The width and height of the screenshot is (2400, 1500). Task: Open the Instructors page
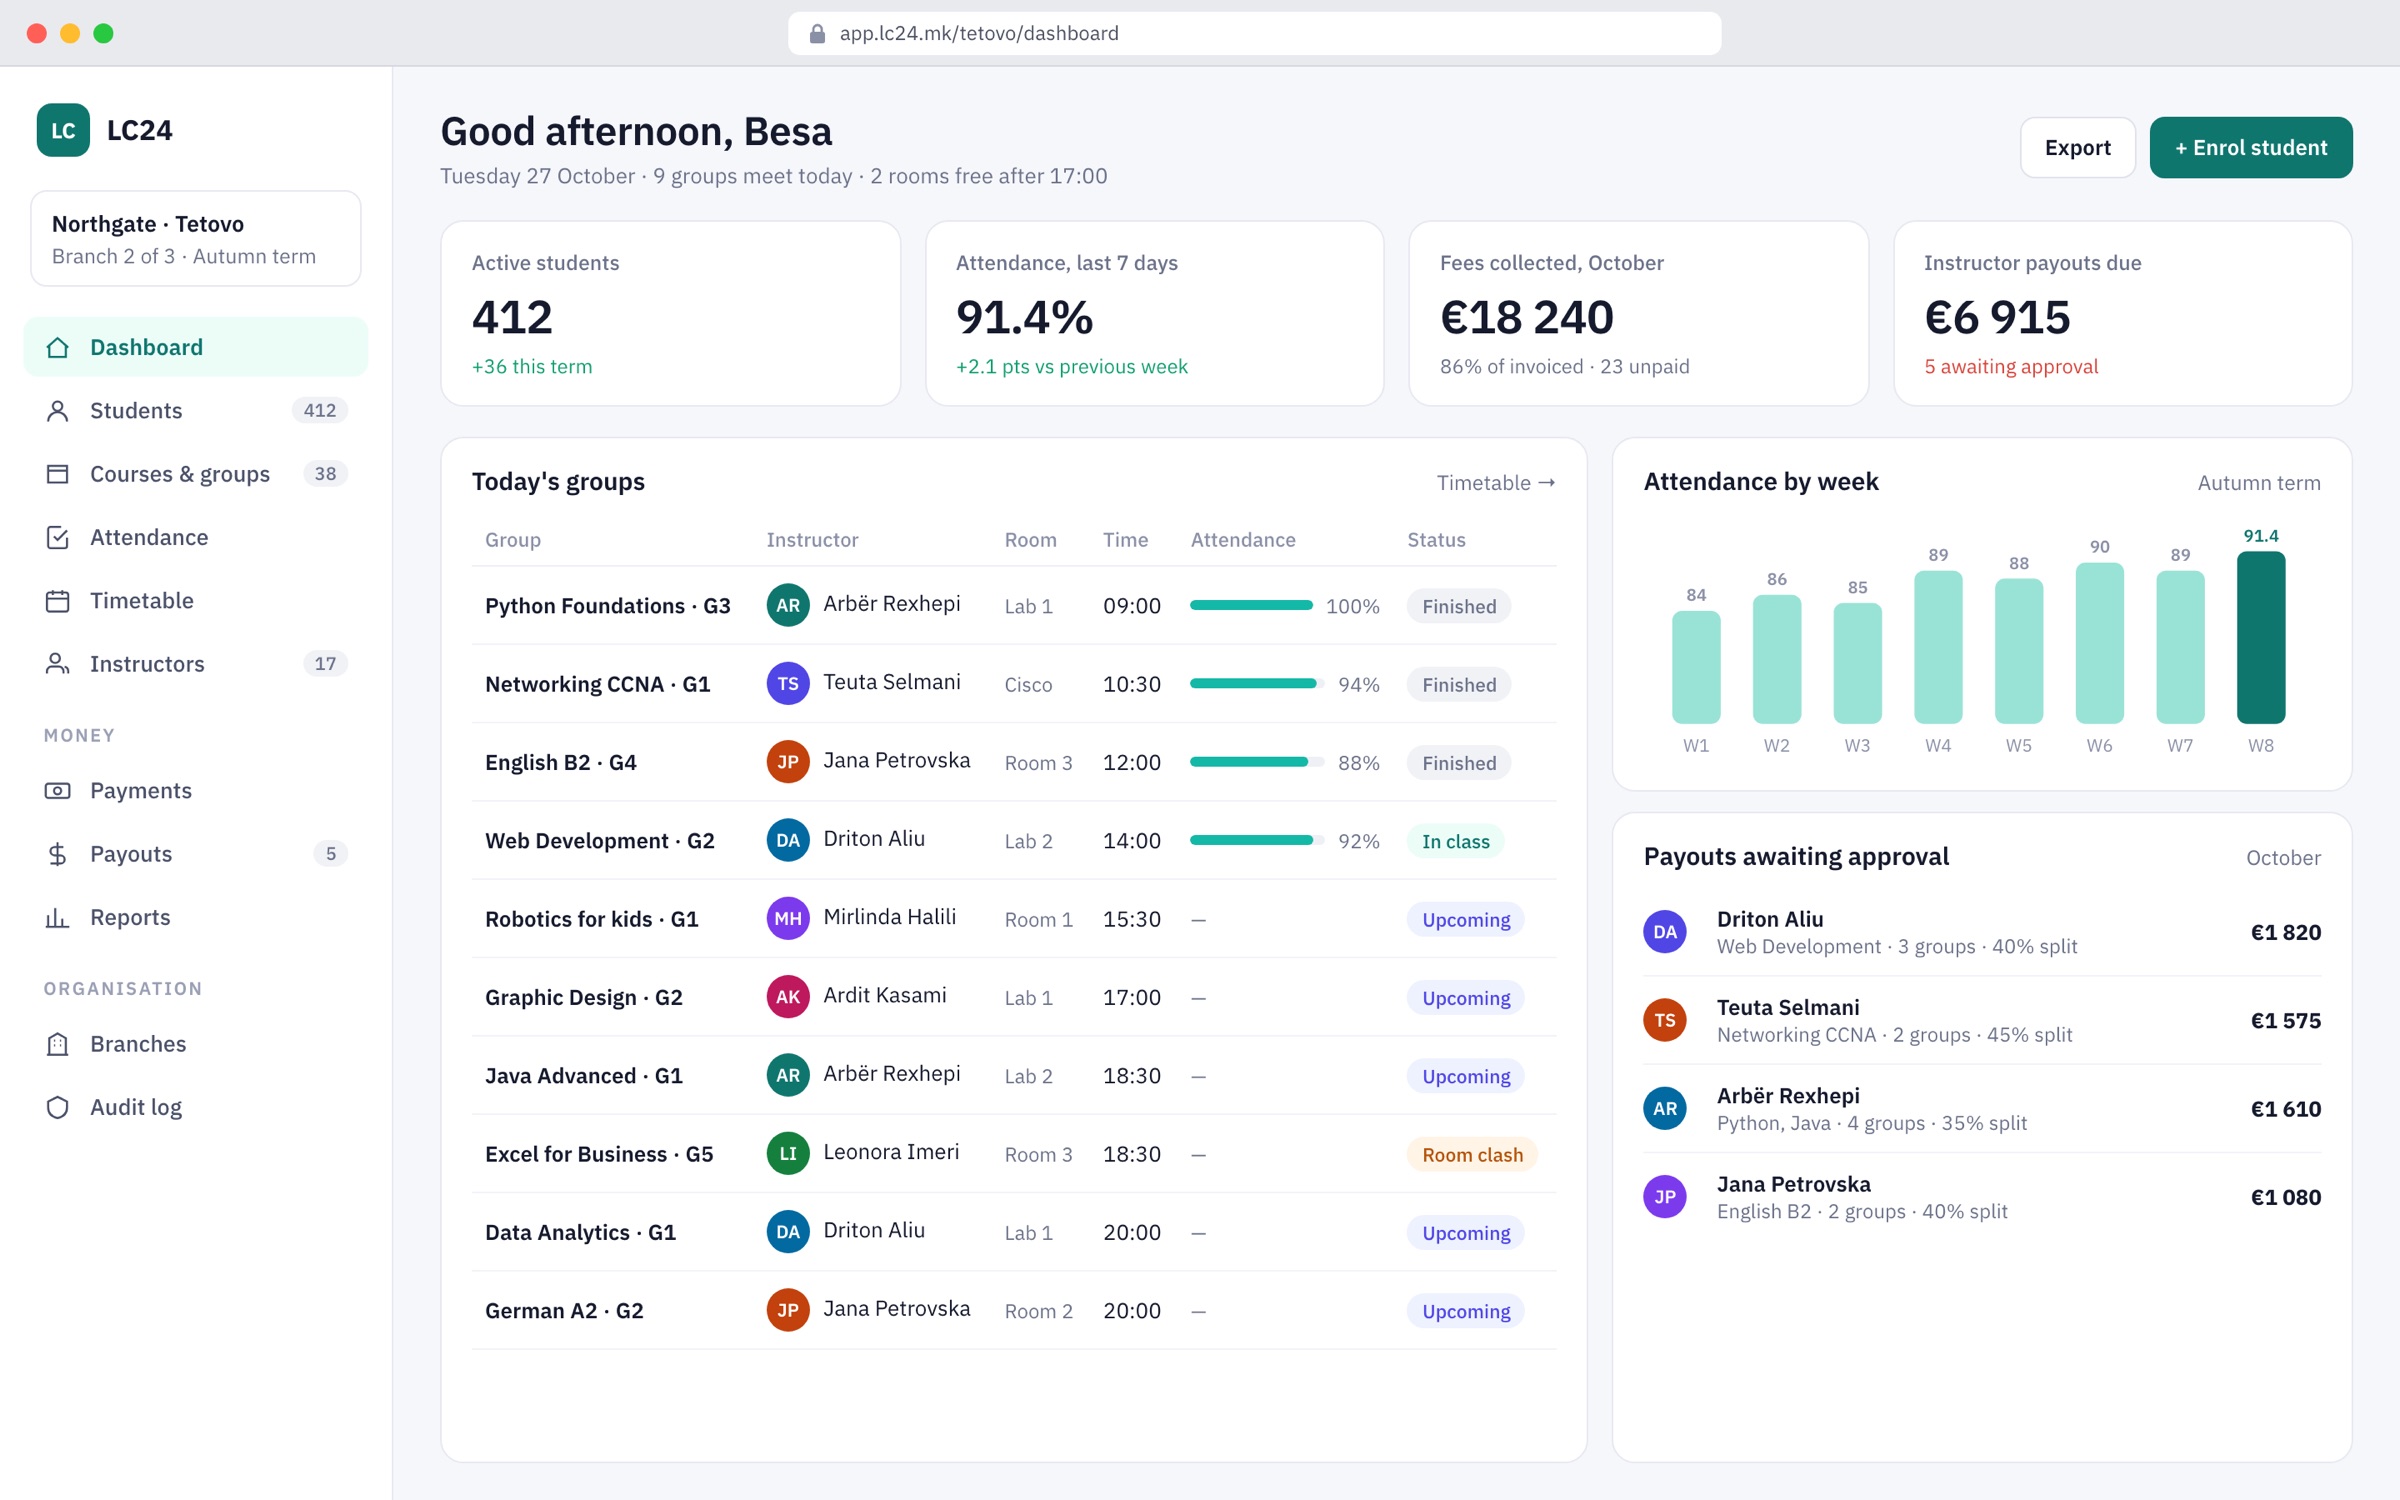tap(196, 664)
